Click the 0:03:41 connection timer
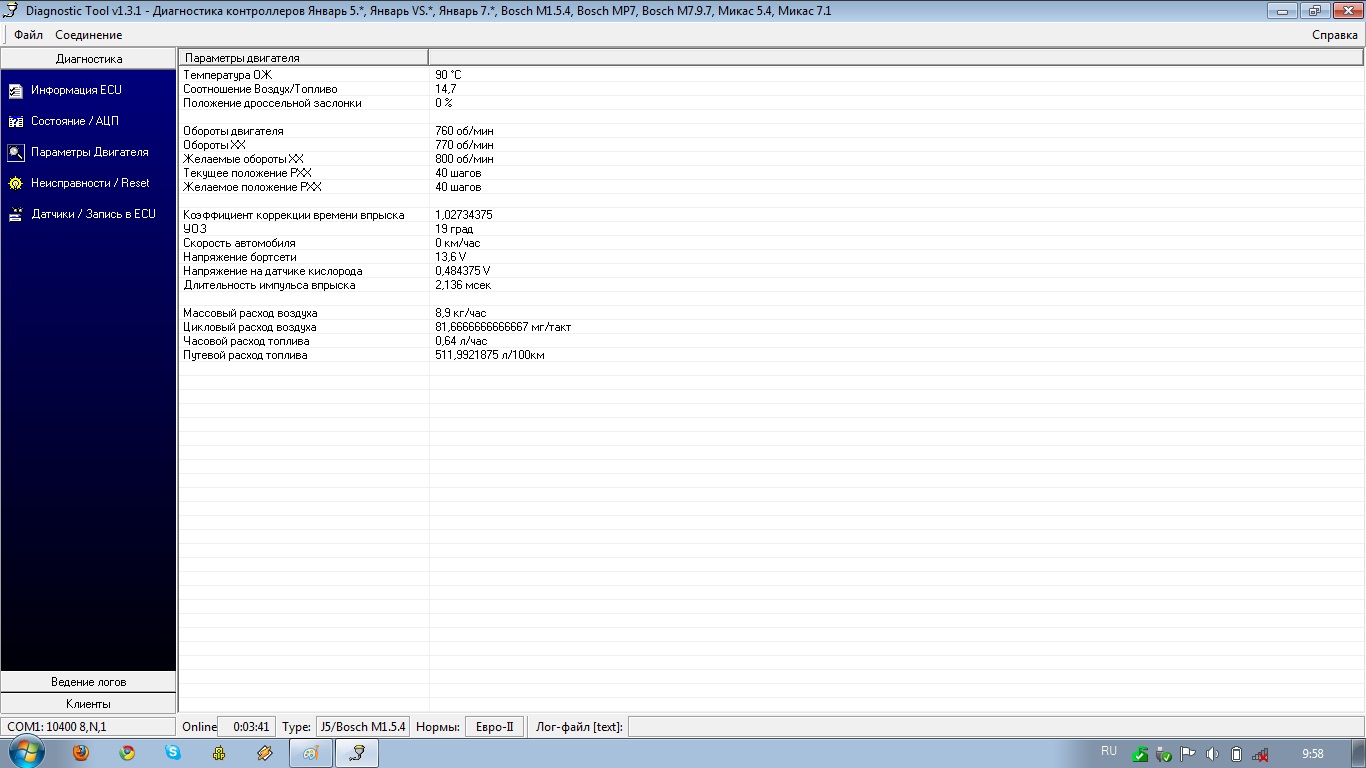This screenshot has height=768, width=1366. (245, 727)
